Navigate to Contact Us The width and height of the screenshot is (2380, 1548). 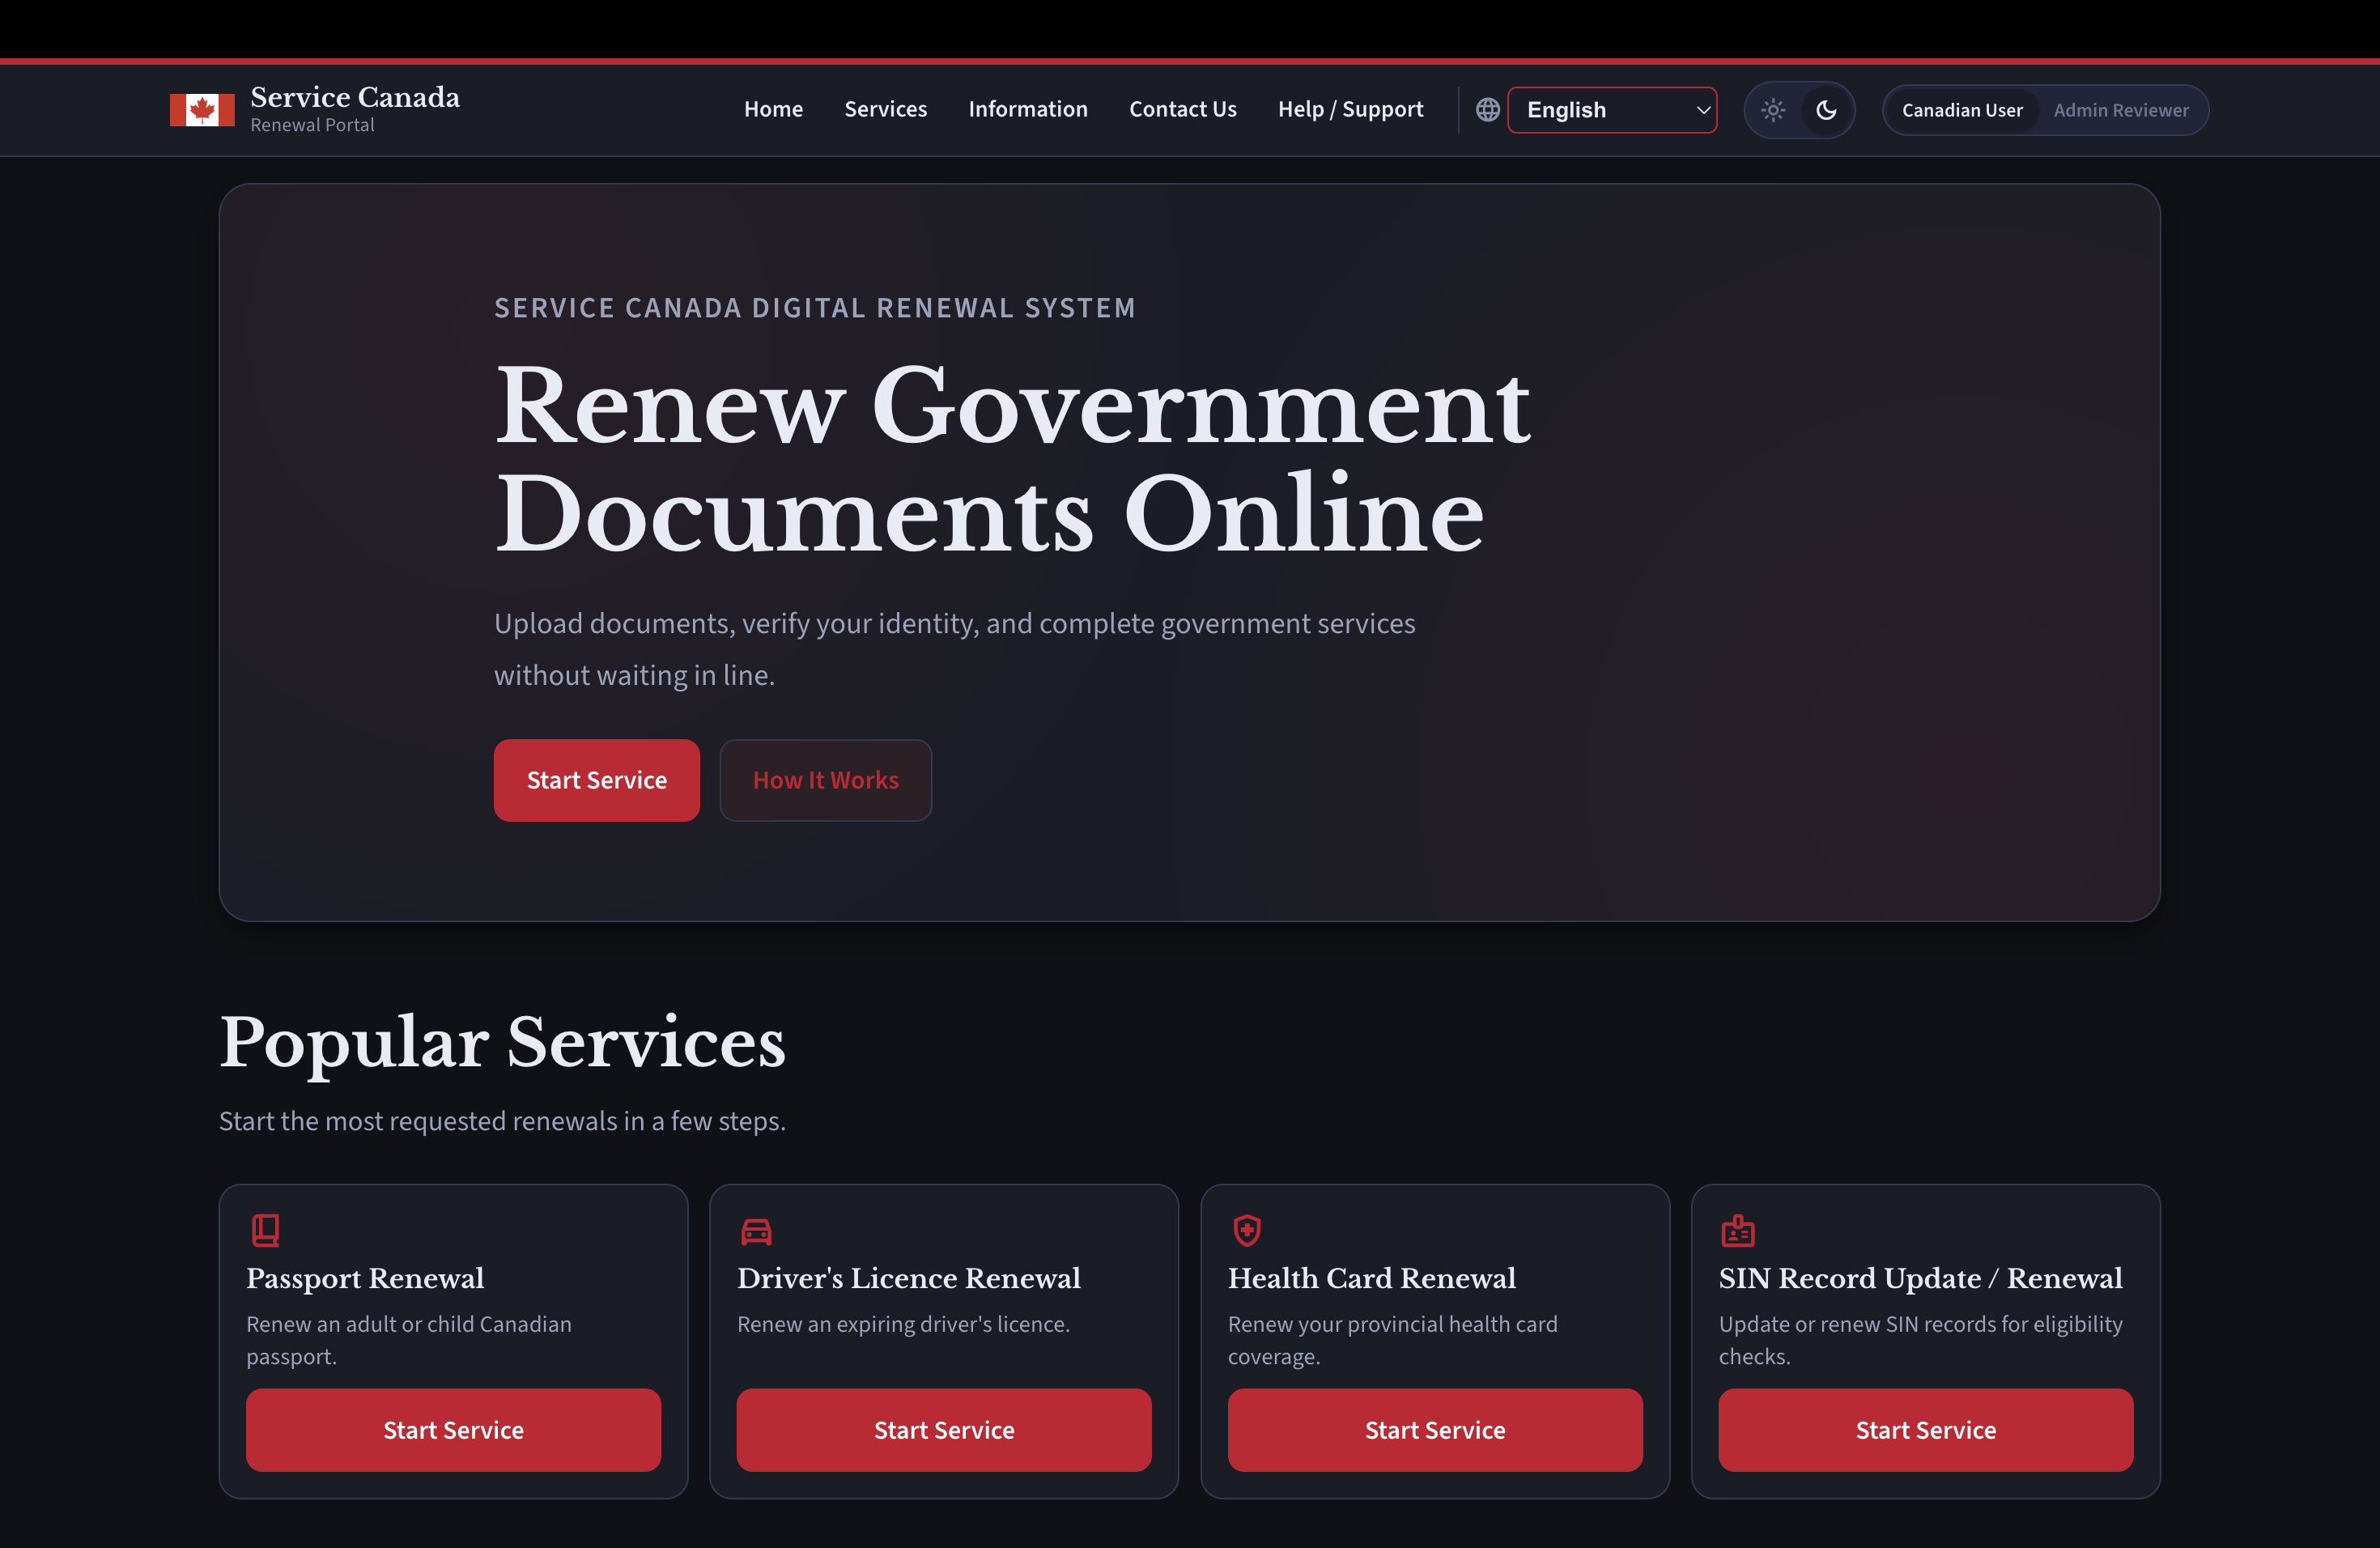(1182, 109)
